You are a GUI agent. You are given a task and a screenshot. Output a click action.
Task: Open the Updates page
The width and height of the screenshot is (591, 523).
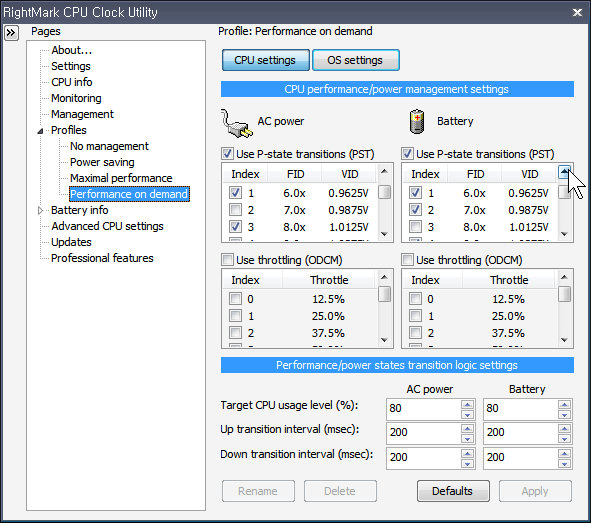71,242
